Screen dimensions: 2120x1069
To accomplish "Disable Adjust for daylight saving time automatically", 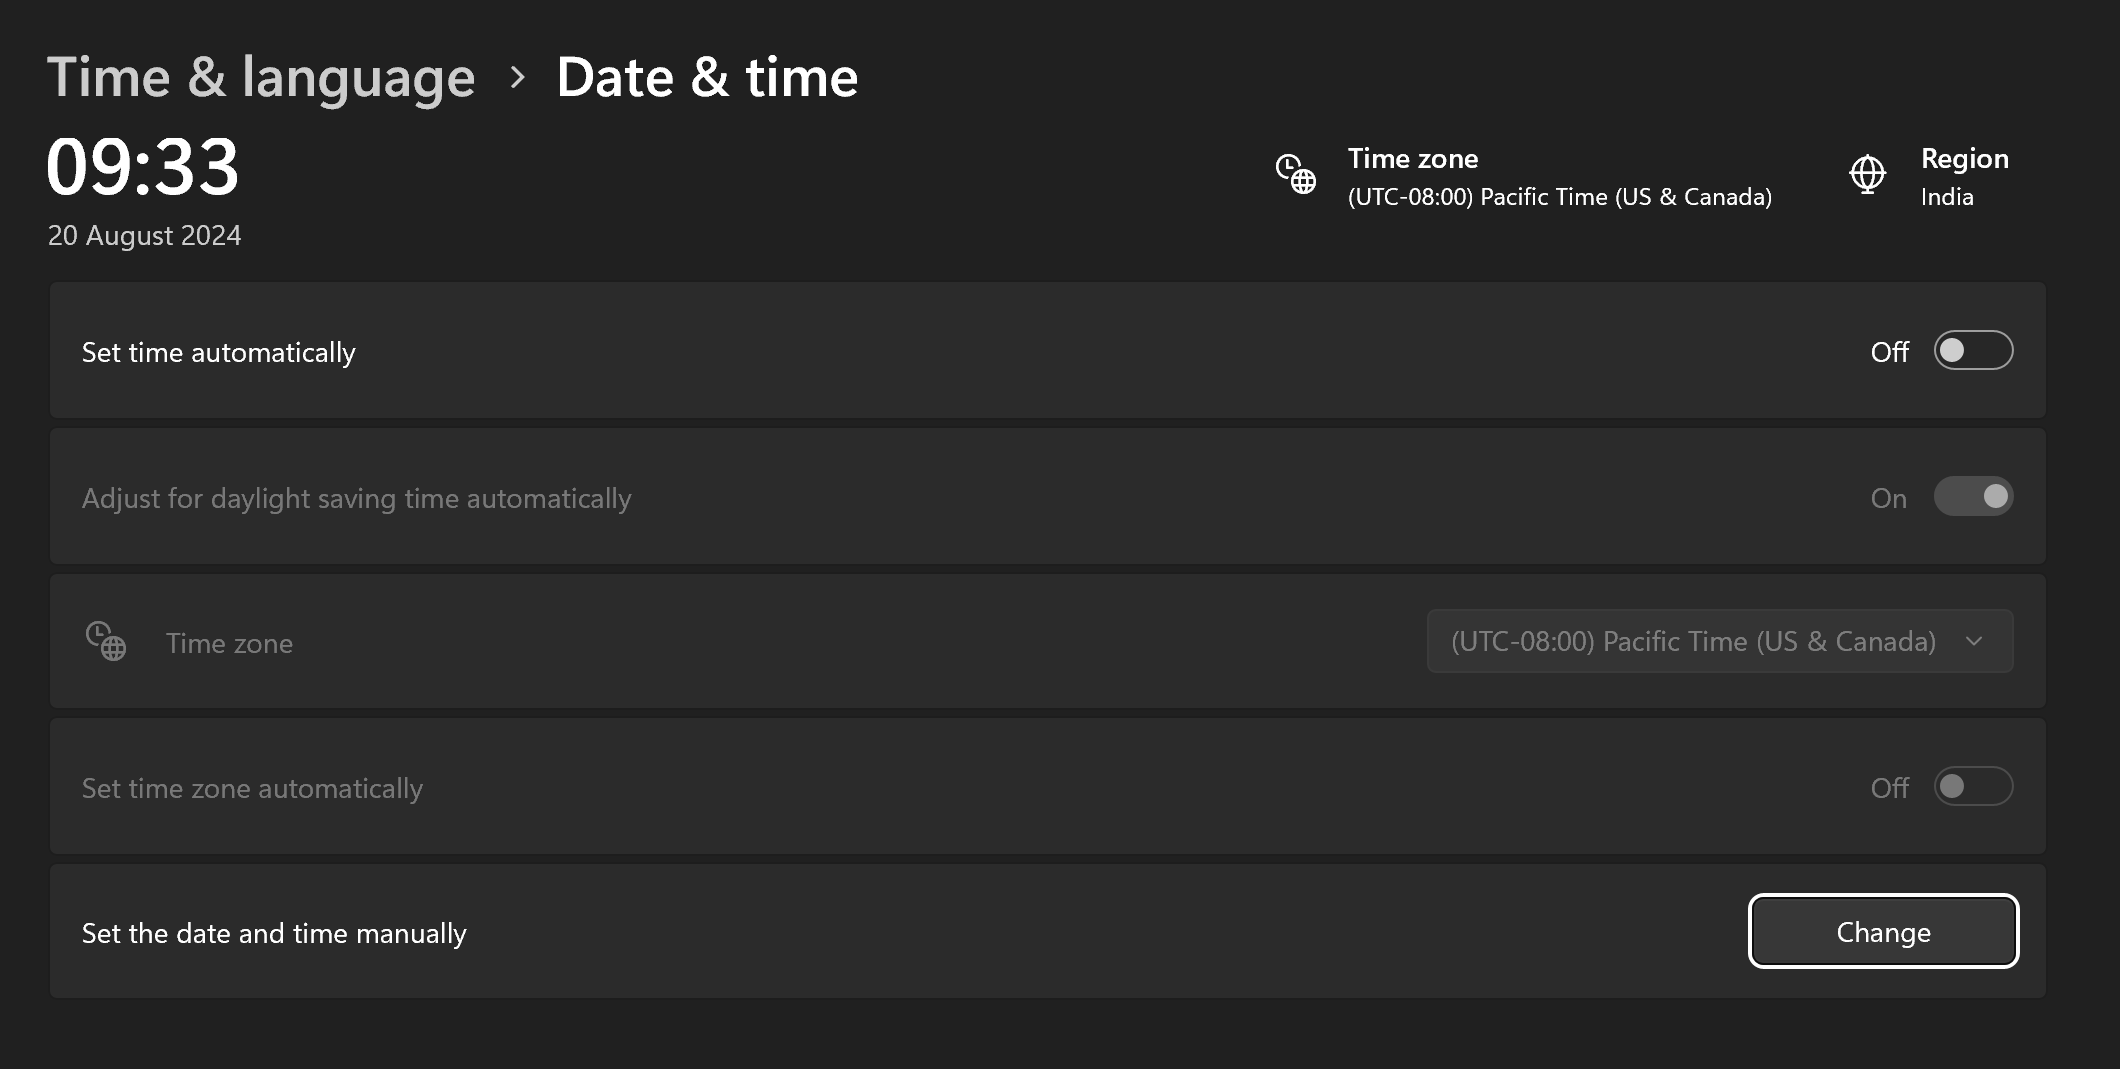I will click(x=1973, y=496).
